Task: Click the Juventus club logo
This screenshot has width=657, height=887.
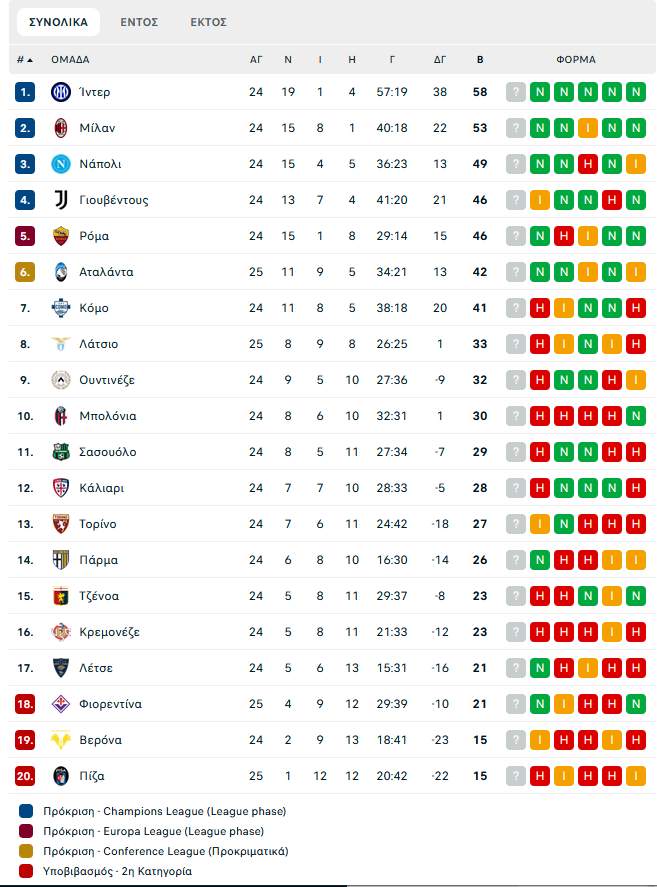Action: coord(60,200)
